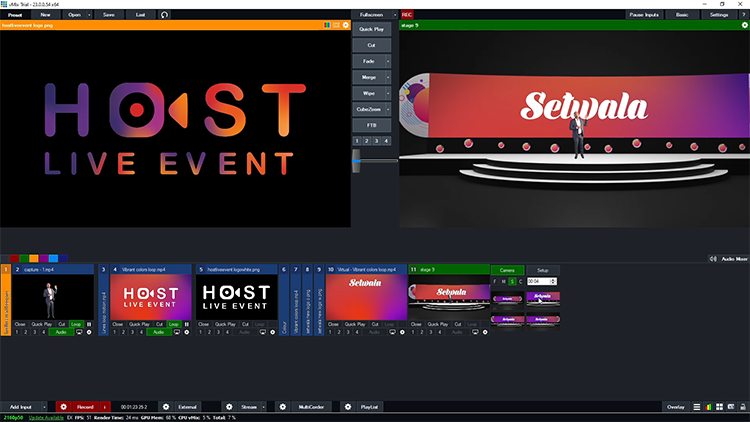Image resolution: width=750 pixels, height=422 pixels.
Task: Expand the Open preset dropdown arrow
Action: coord(89,15)
